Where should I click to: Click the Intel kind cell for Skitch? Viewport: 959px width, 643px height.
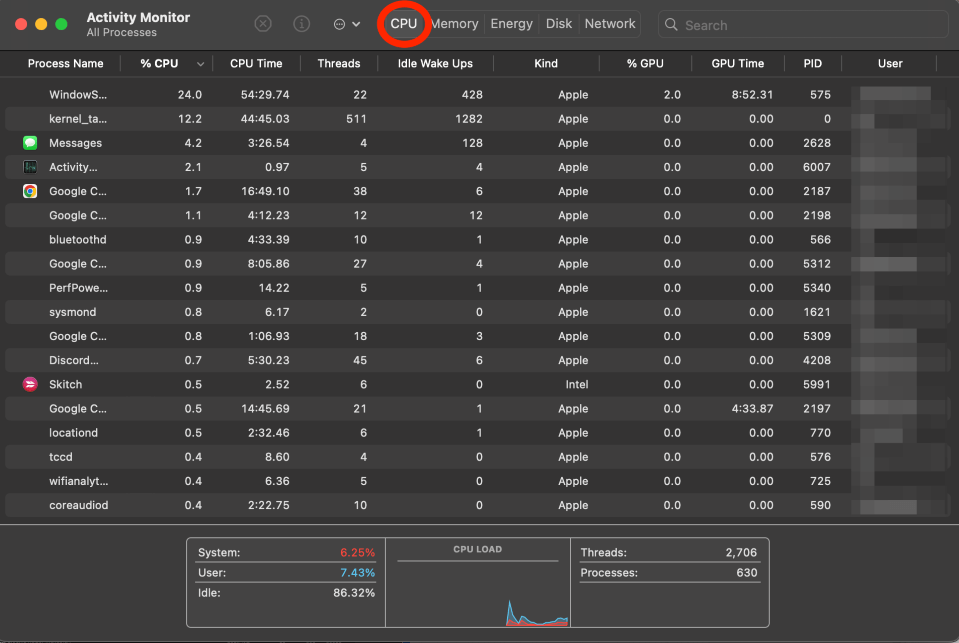(x=577, y=384)
